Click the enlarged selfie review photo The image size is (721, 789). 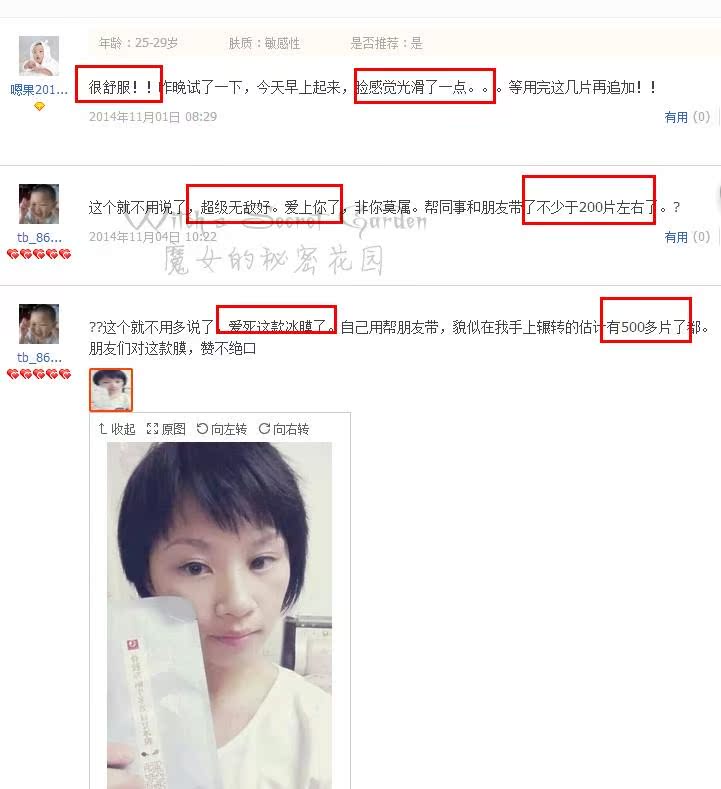pyautogui.click(x=219, y=615)
